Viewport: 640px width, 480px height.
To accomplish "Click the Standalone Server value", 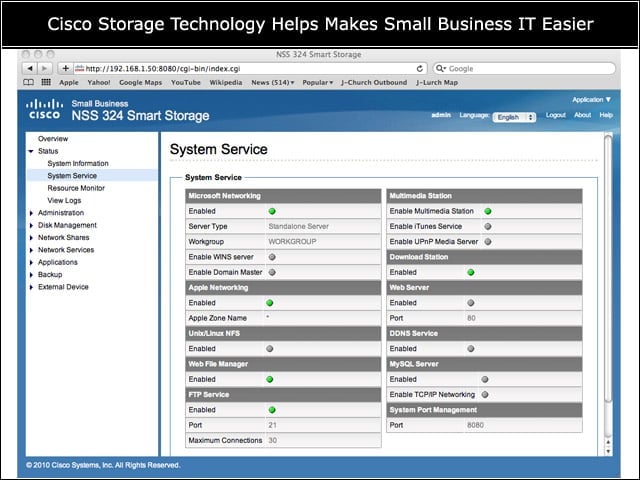I will coord(298,226).
